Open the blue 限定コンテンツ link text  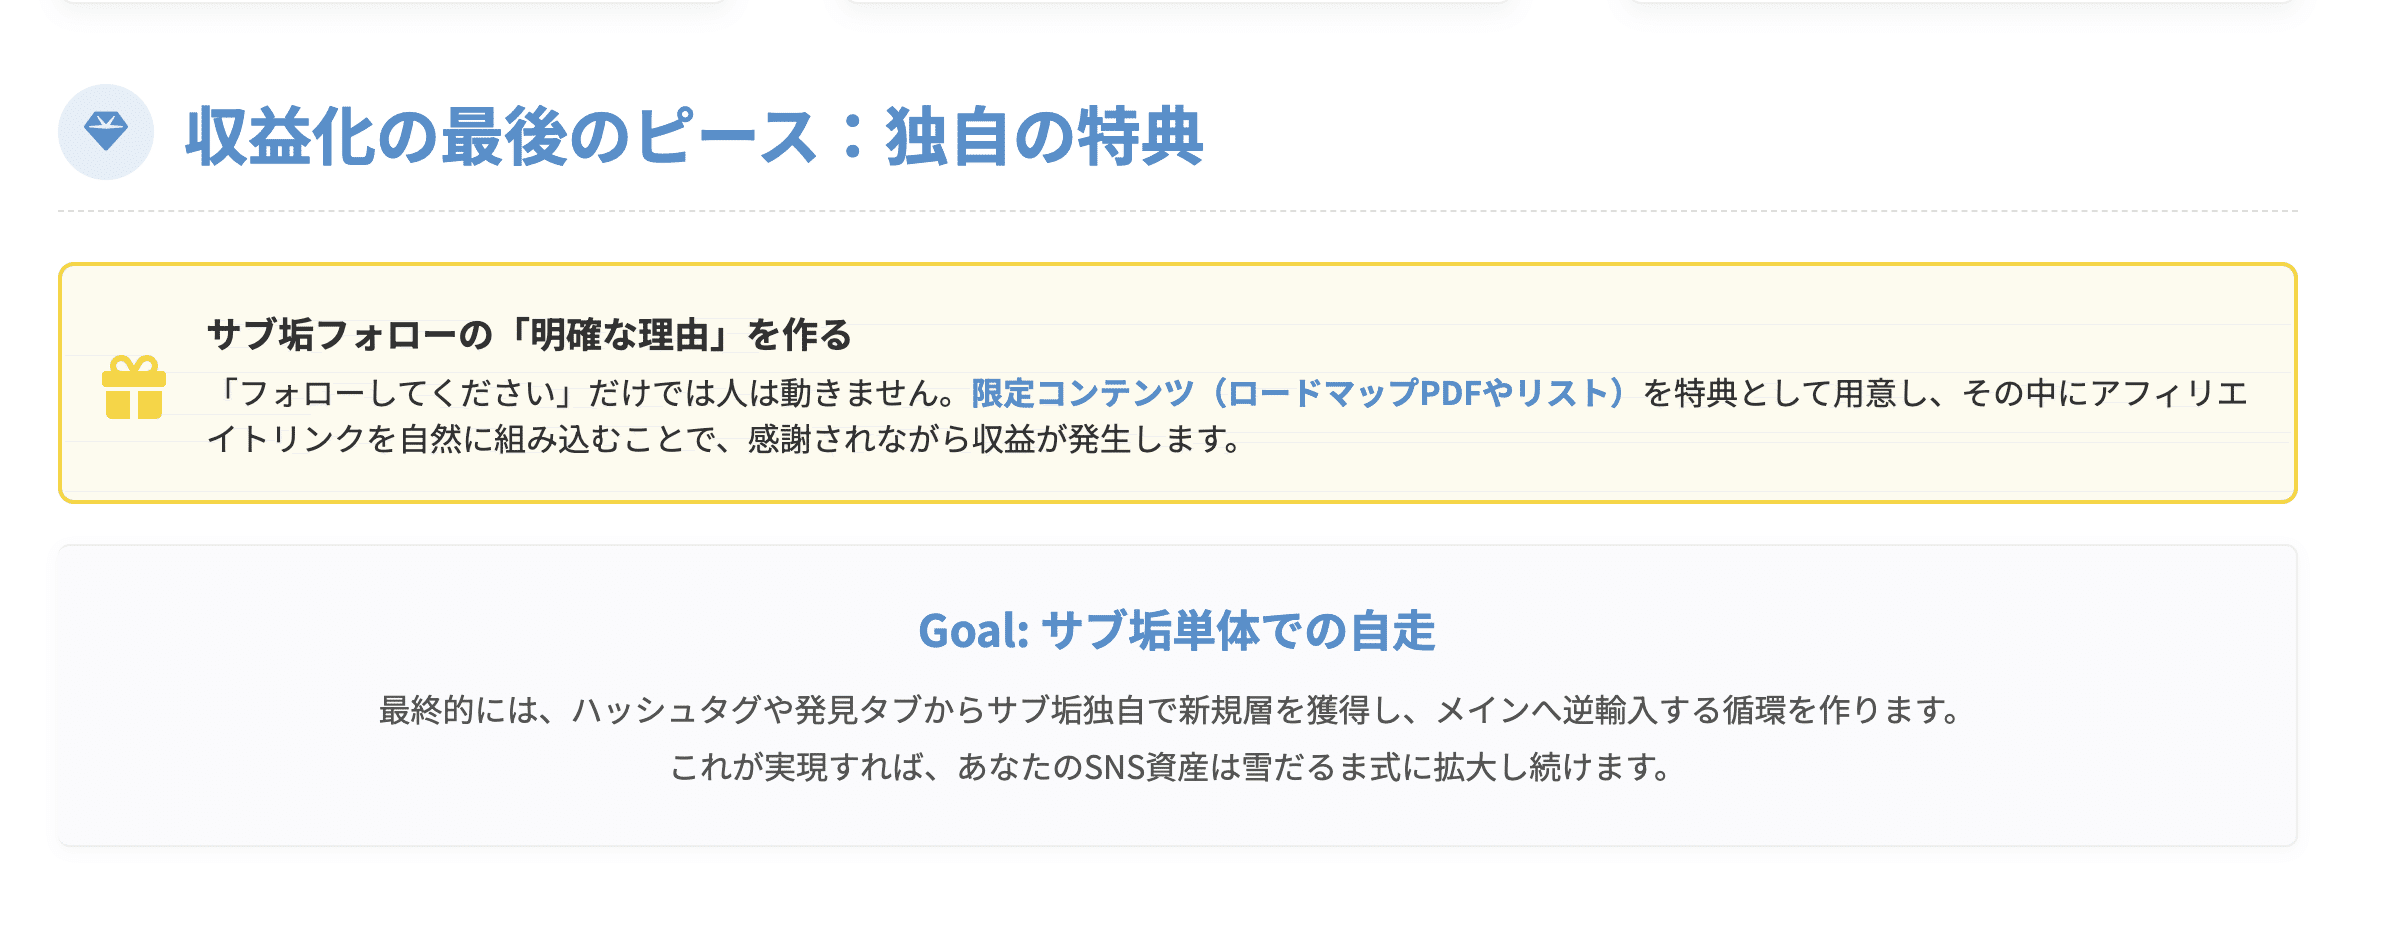[1082, 393]
